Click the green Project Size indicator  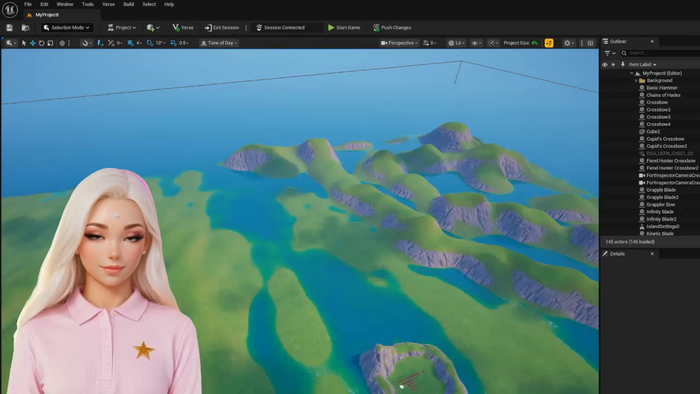point(534,43)
